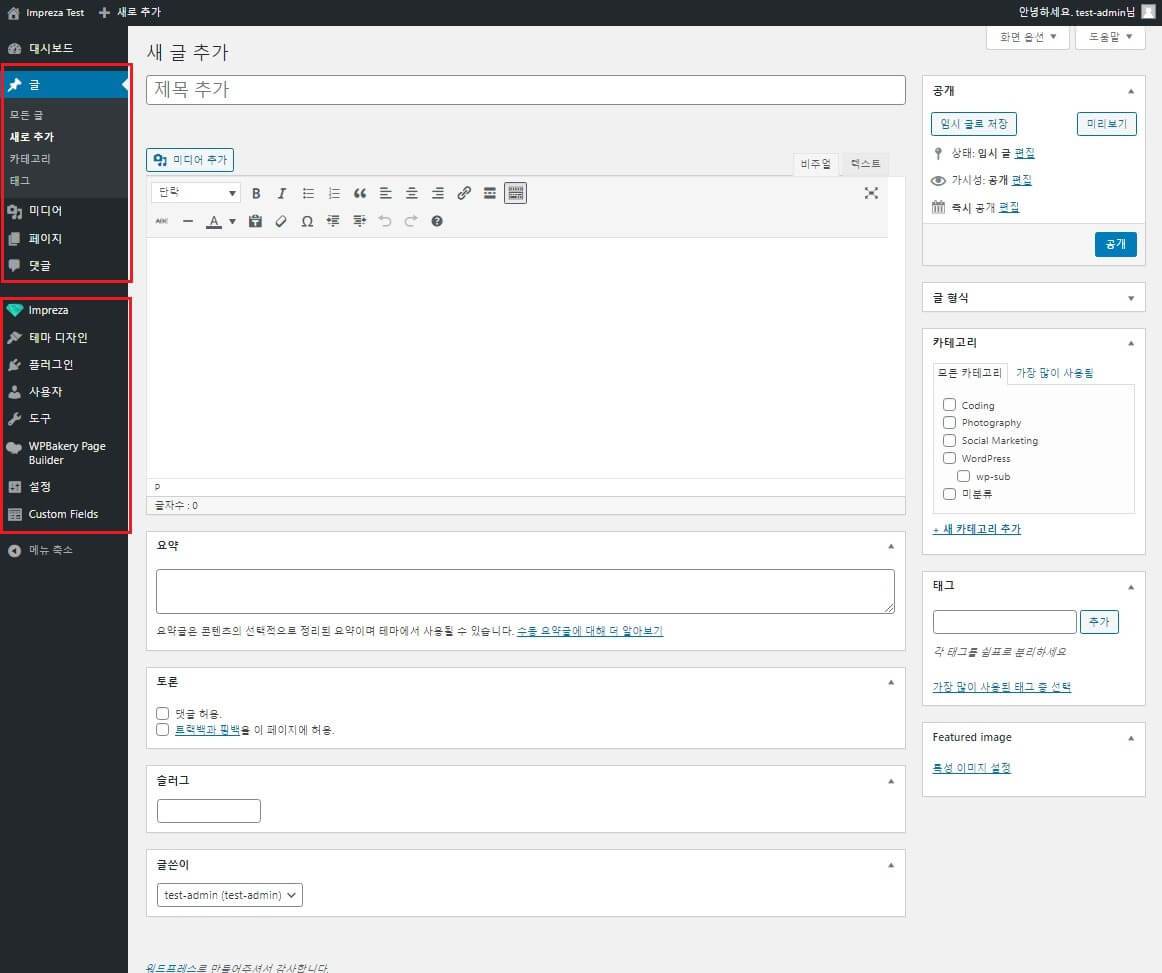
Task: Click the 특성 이미지 설정 link
Action: 972,768
